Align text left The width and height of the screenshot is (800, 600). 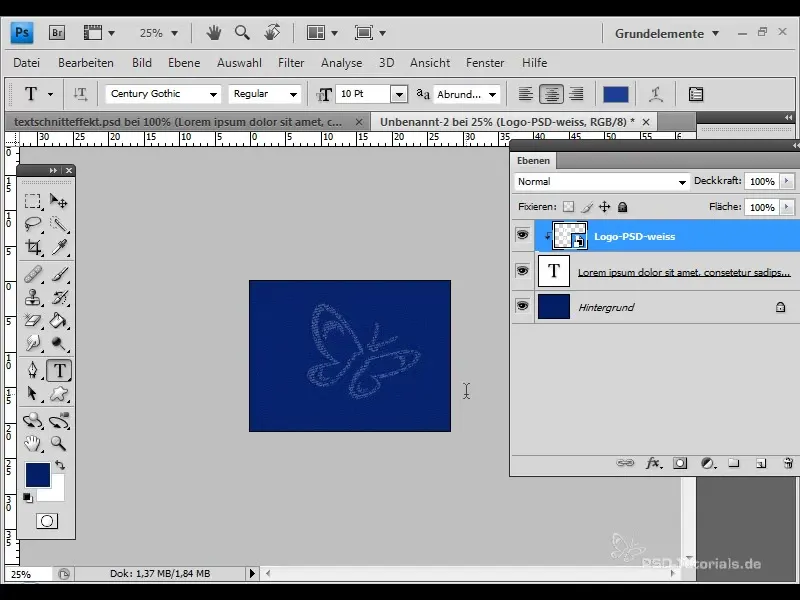(x=526, y=94)
